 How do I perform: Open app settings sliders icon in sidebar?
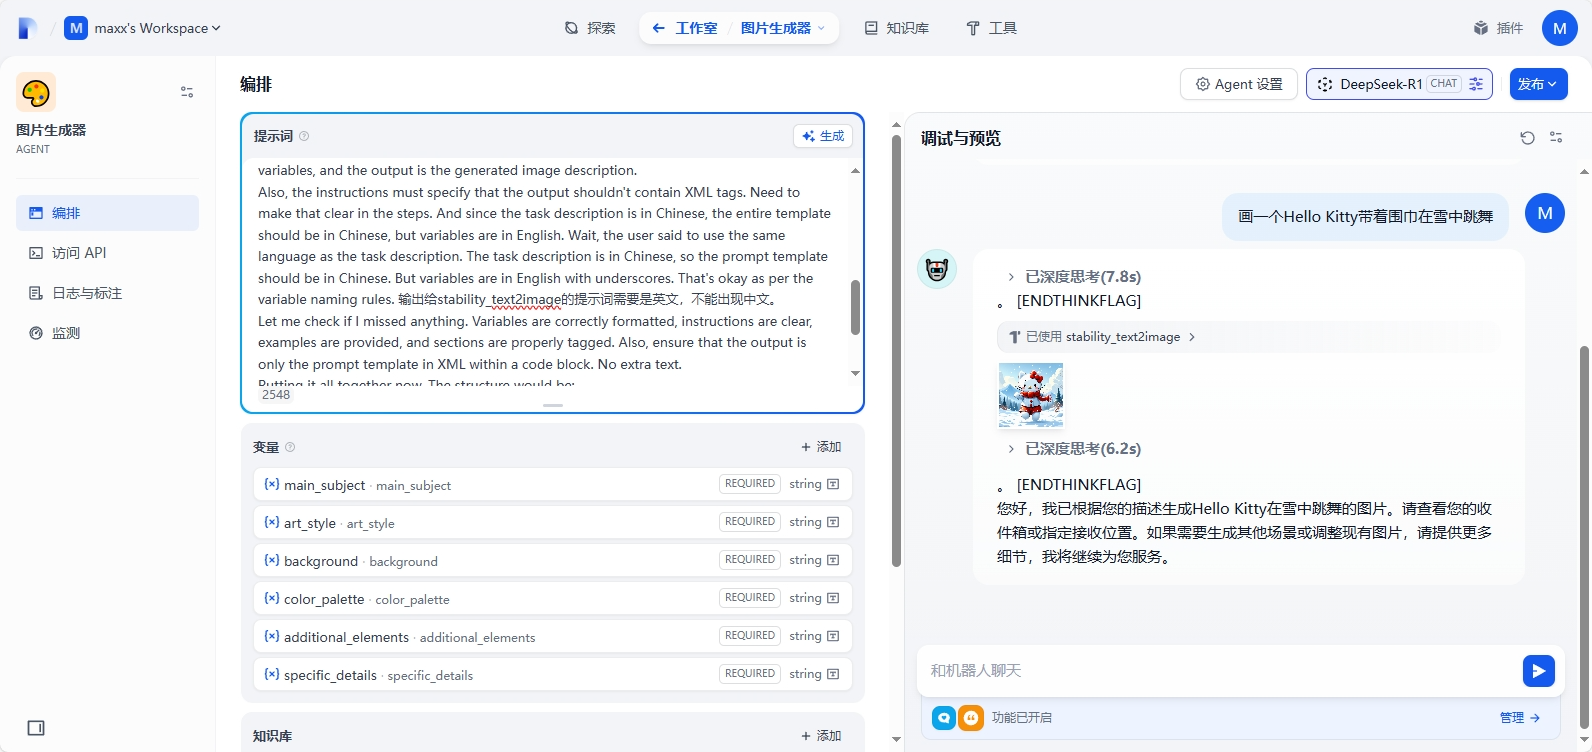[x=187, y=92]
